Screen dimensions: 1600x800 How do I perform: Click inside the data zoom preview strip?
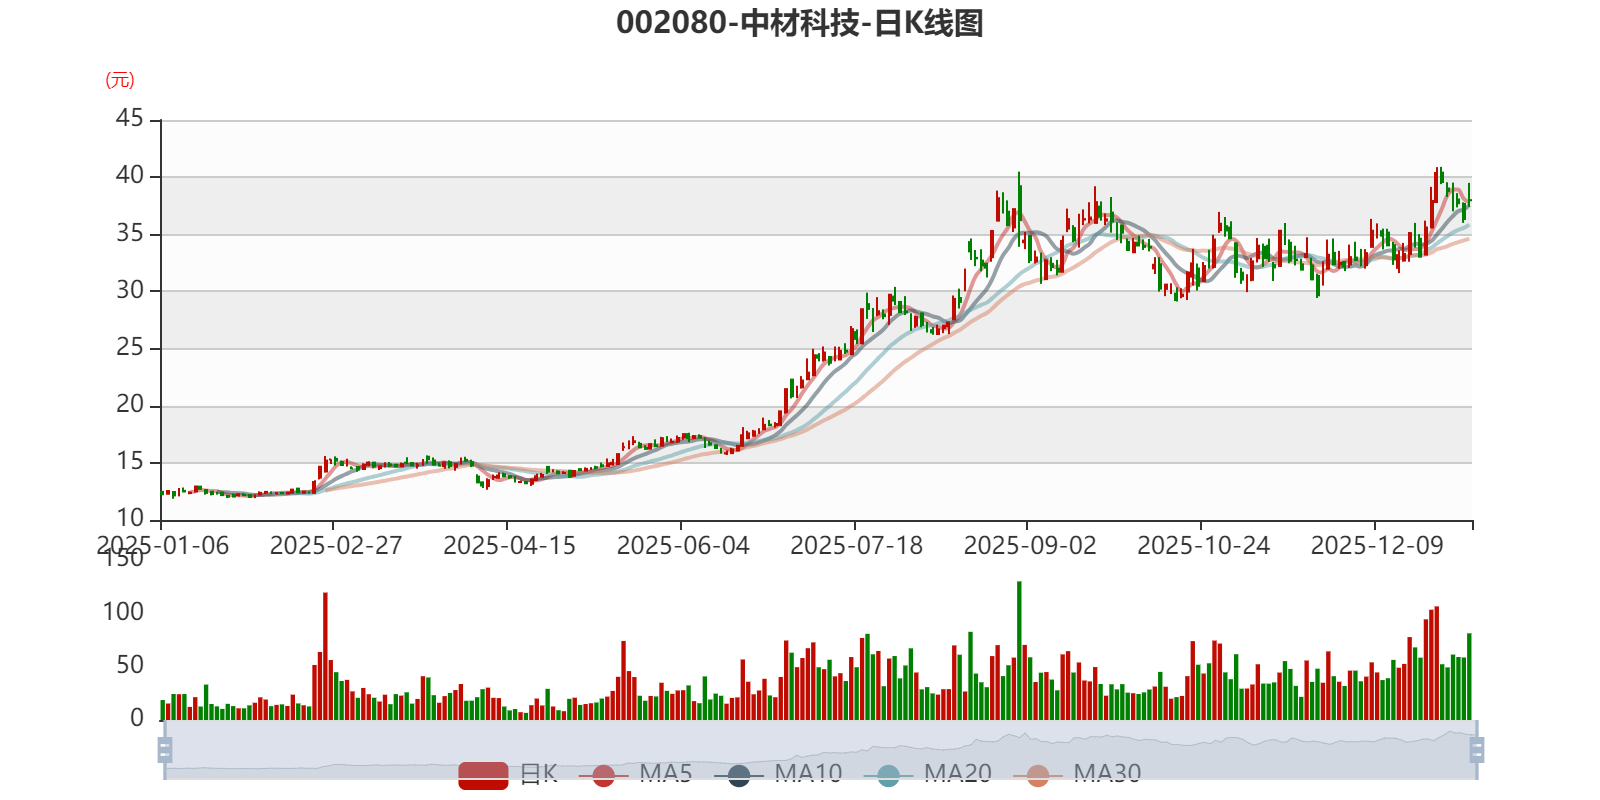pos(820,749)
